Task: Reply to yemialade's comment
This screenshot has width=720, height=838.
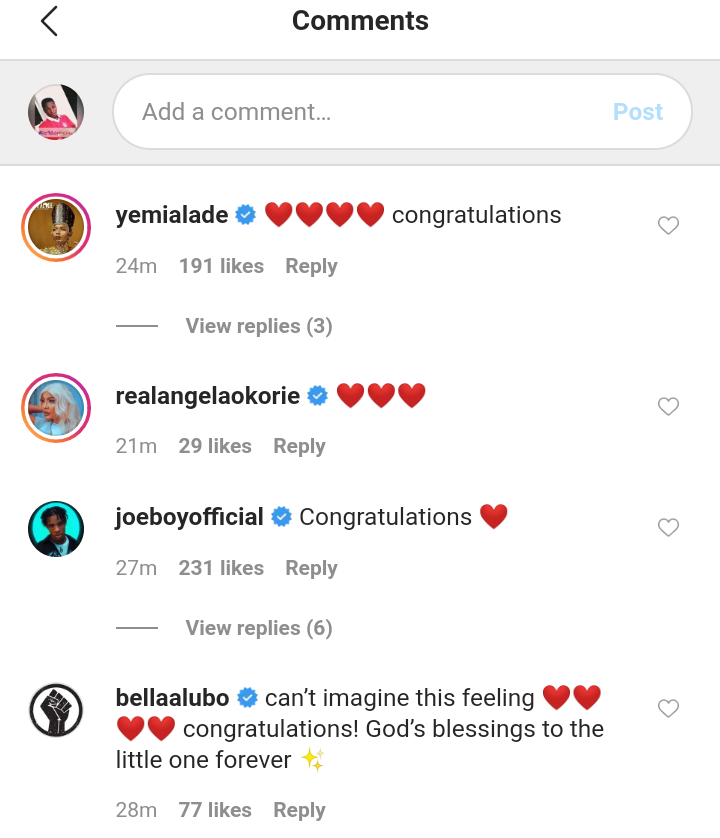Action: point(311,266)
